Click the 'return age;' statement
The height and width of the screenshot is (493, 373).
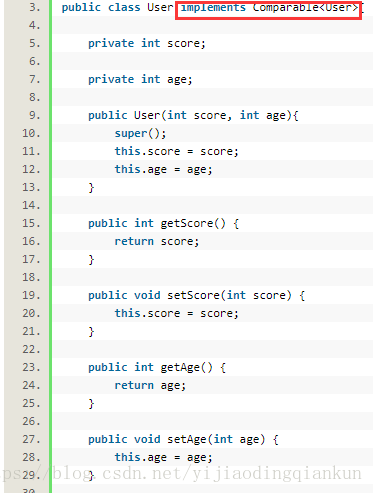(x=150, y=385)
